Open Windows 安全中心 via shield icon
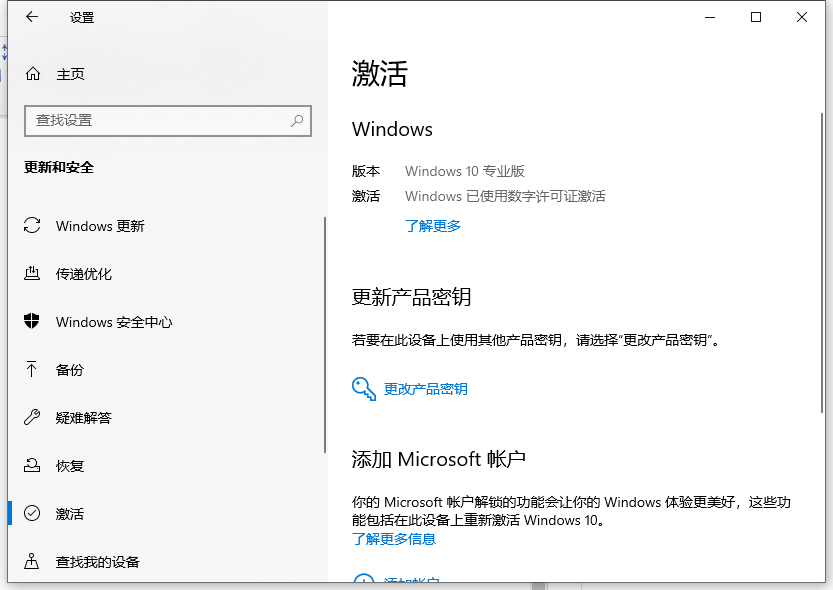The height and width of the screenshot is (590, 833). (32, 322)
